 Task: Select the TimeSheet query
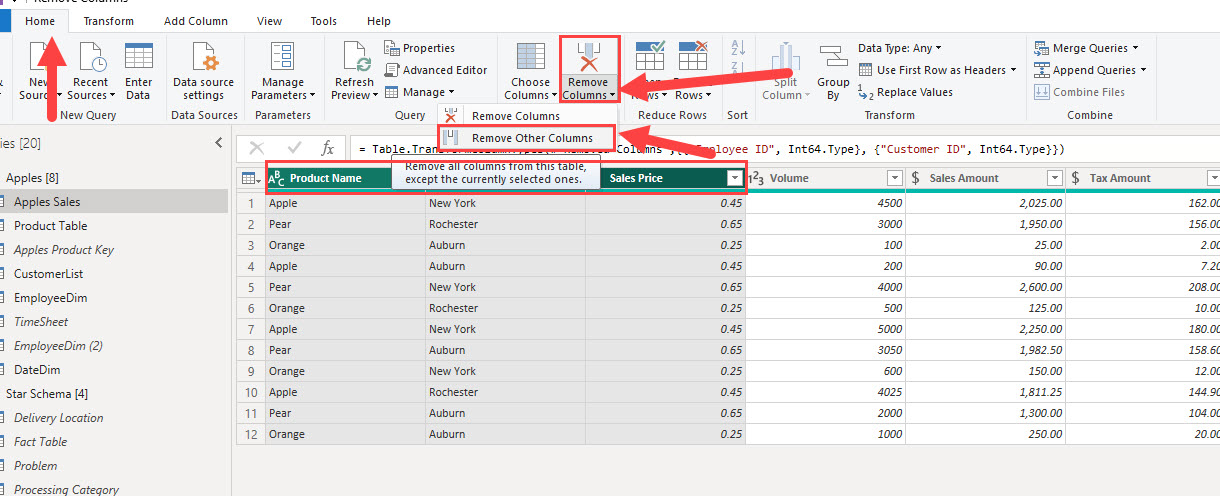pyautogui.click(x=41, y=322)
